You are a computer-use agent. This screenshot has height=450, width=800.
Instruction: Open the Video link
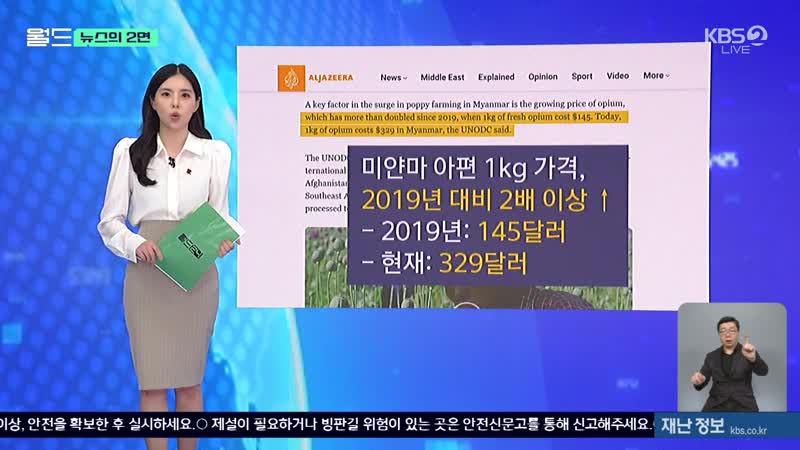coord(618,77)
